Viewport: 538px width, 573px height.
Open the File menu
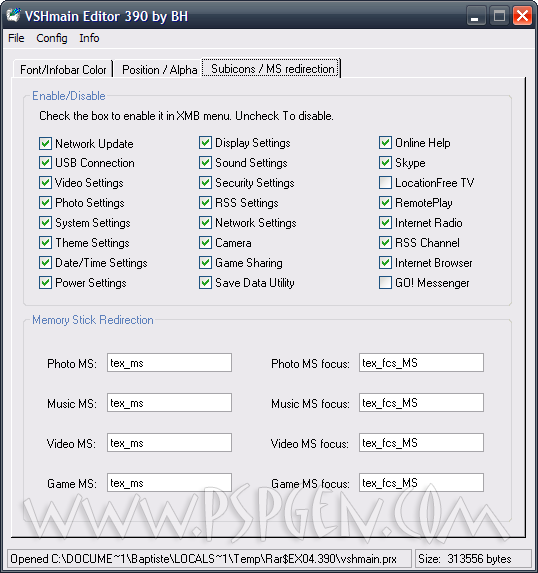tap(16, 38)
